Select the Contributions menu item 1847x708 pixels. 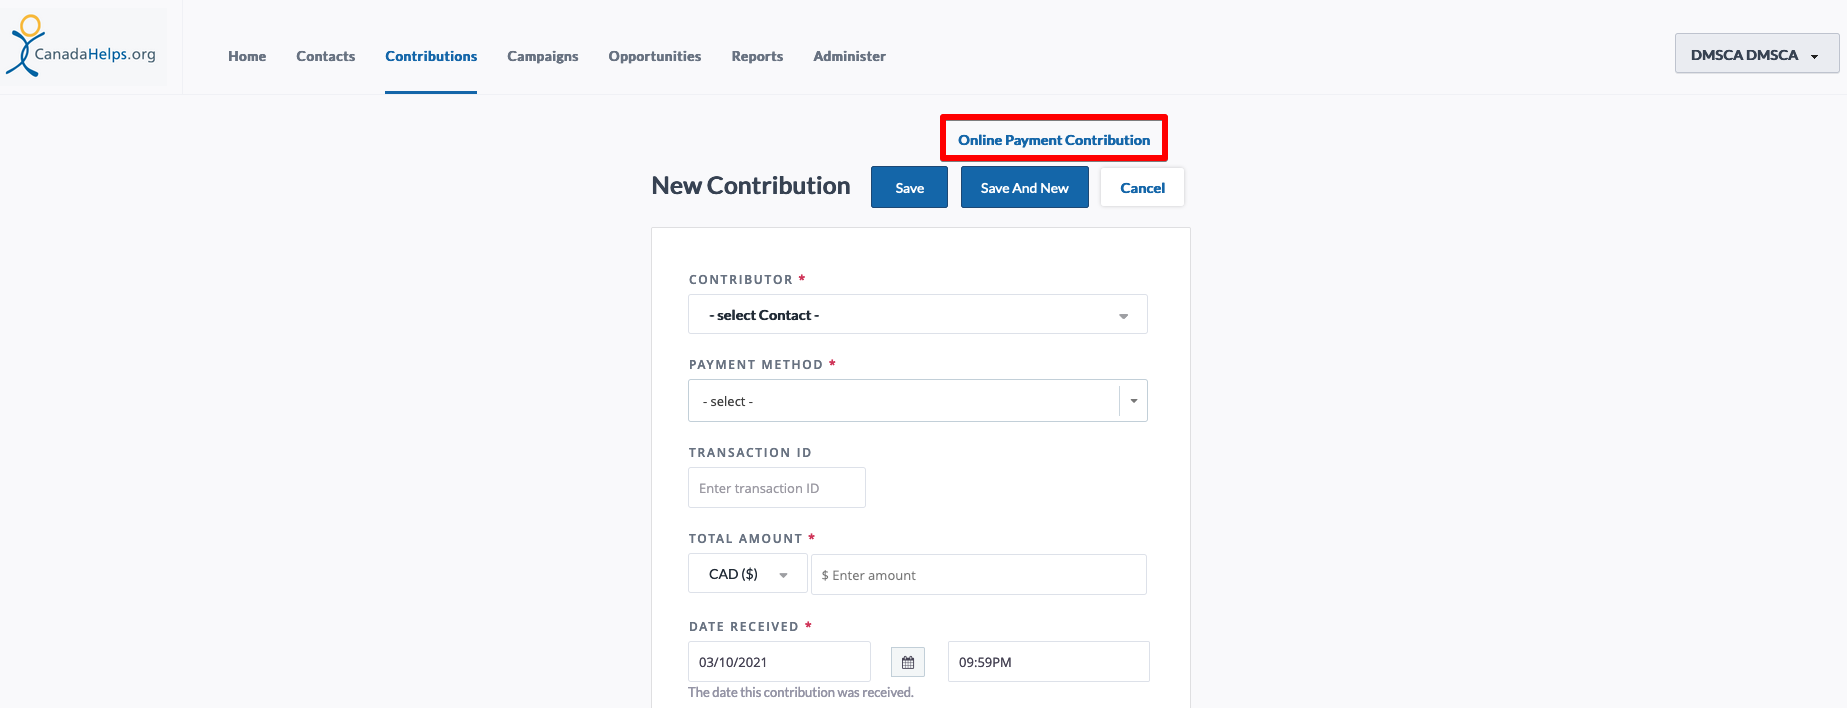[x=431, y=56]
